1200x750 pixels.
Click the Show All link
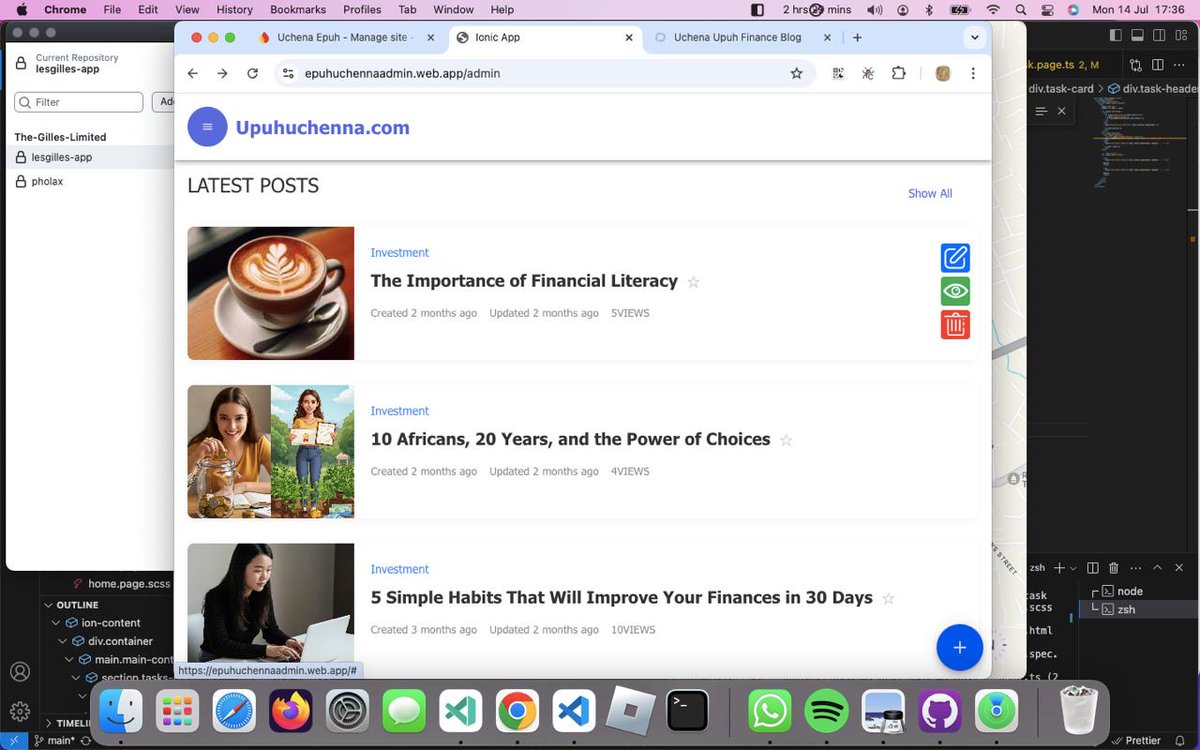(x=930, y=194)
